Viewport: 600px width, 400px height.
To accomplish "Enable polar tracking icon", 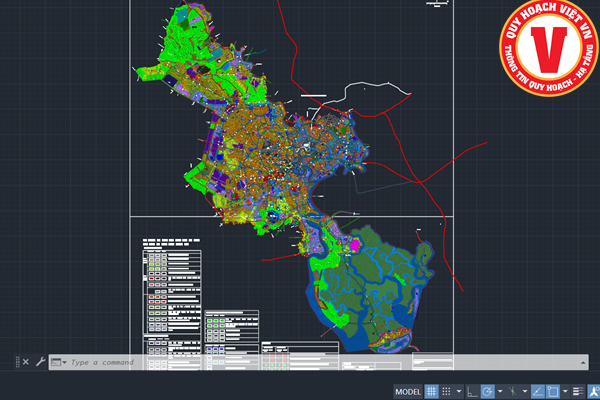I will pos(487,391).
